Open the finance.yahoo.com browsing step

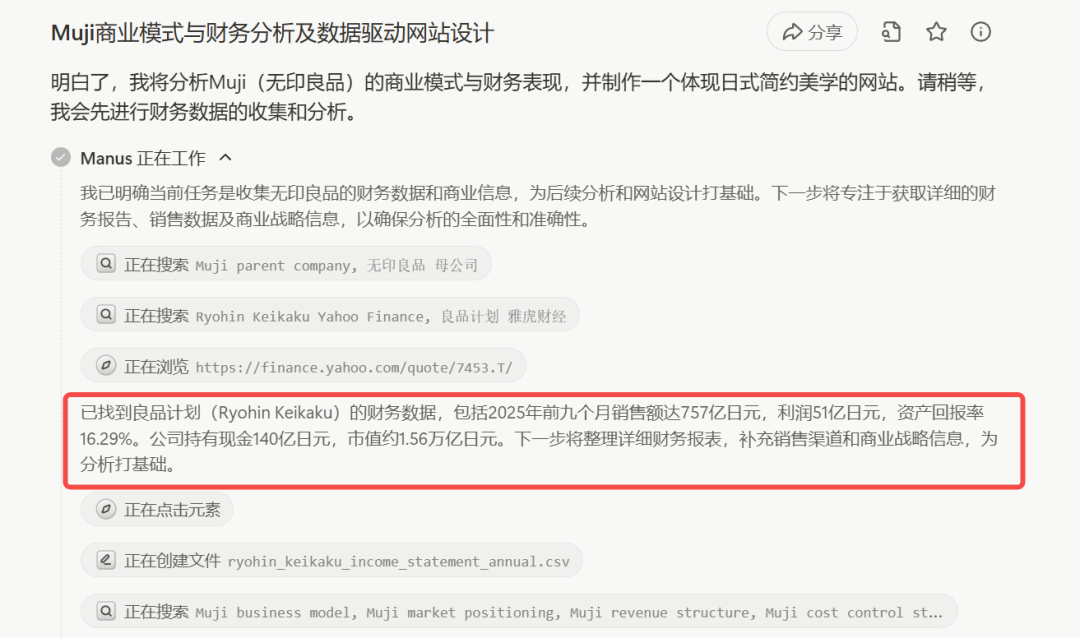point(303,367)
